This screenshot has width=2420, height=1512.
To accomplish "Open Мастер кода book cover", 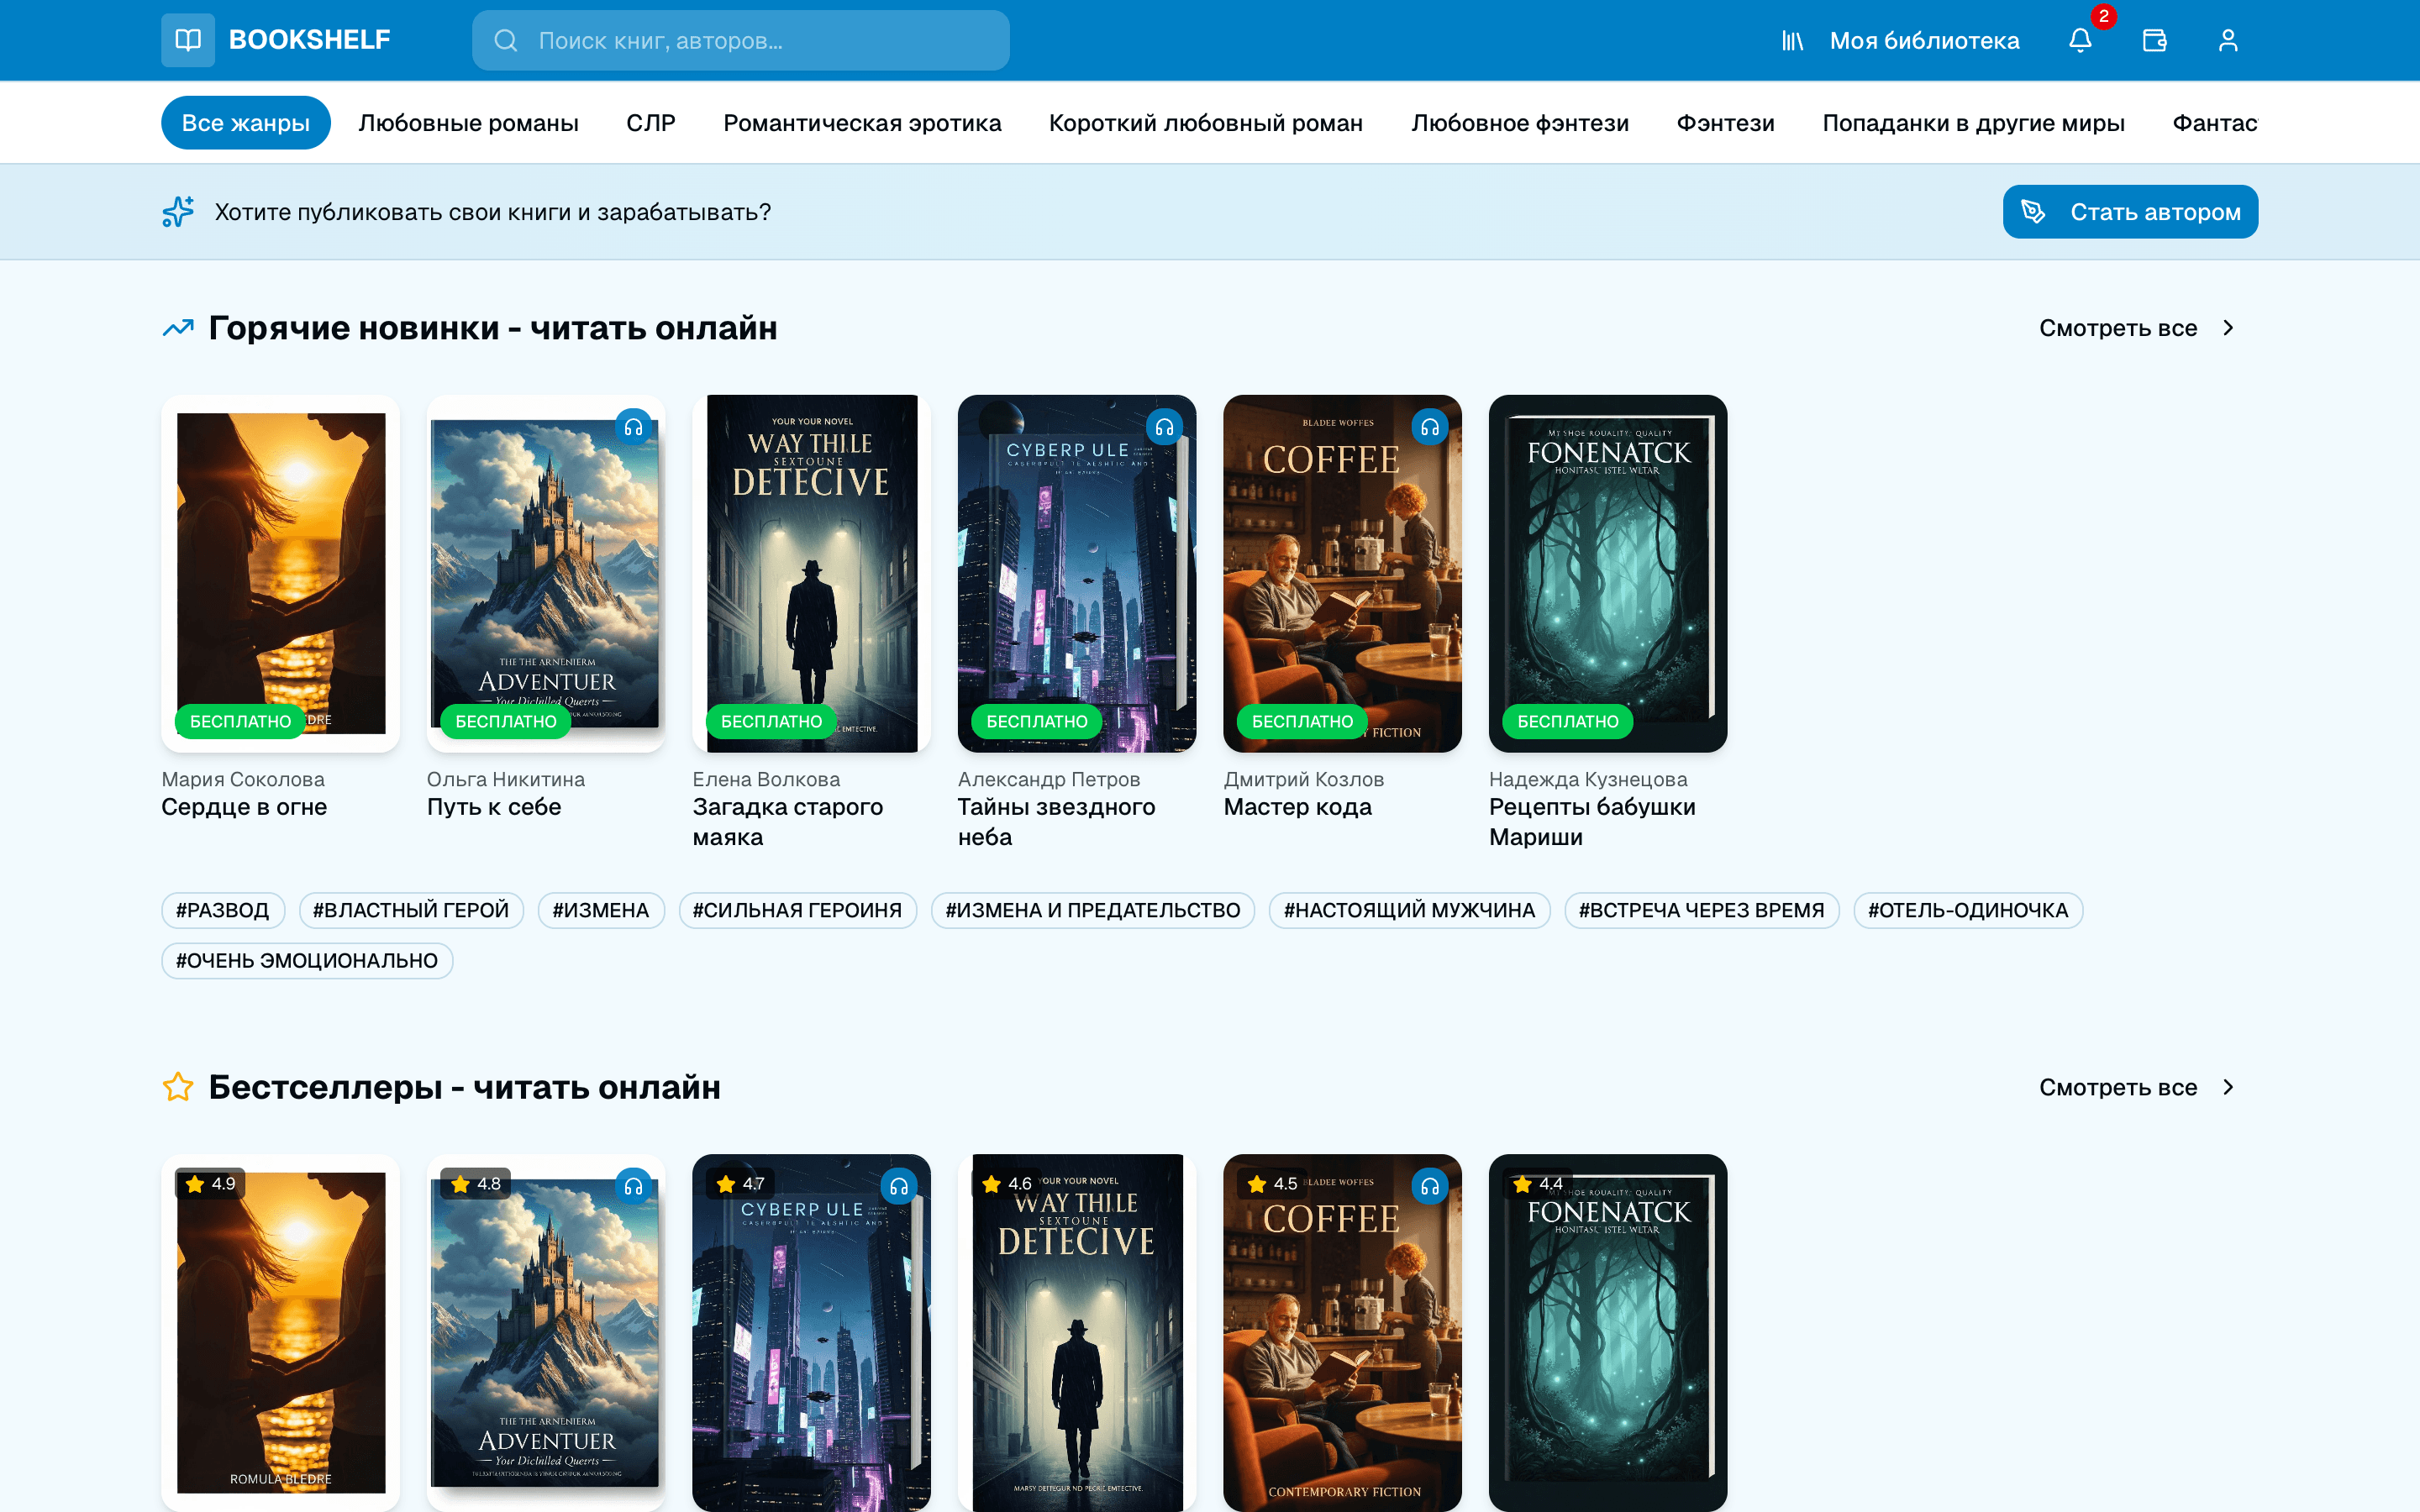I will click(1342, 573).
